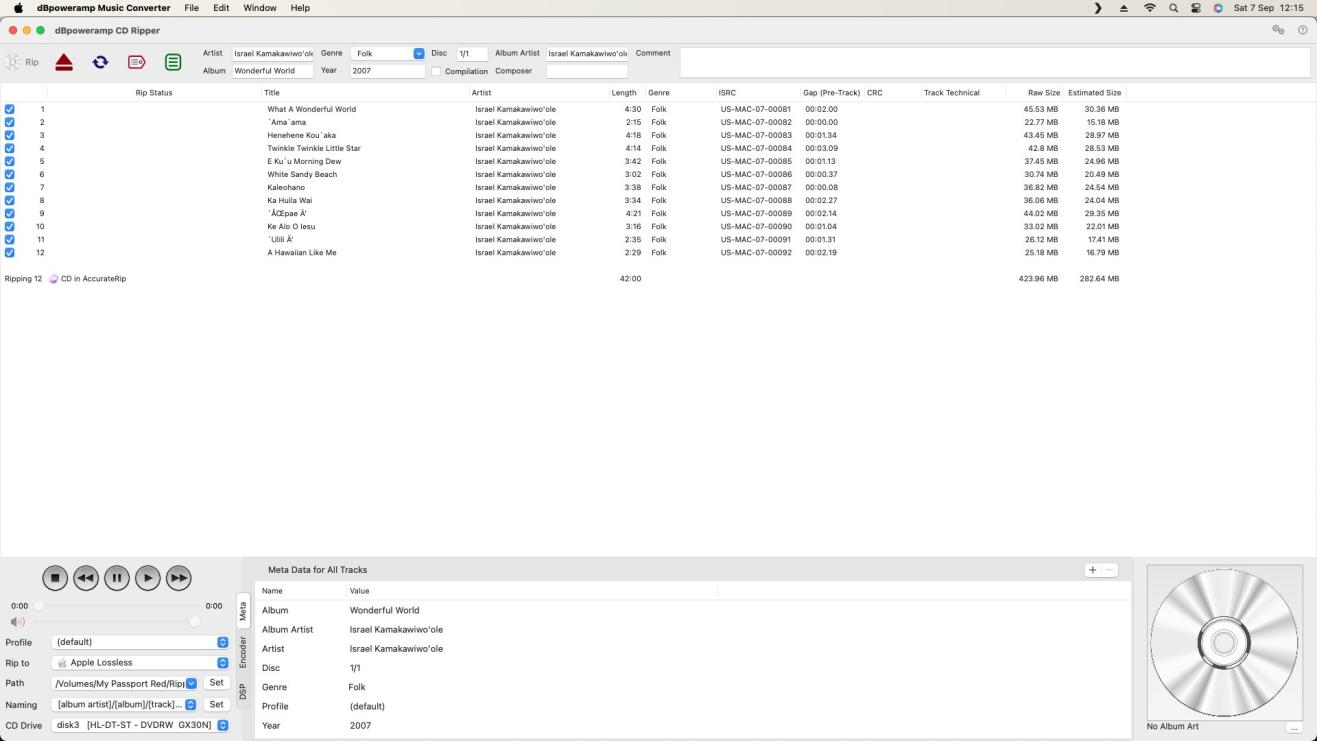
Task: Click the red tag metadata icon
Action: pyautogui.click(x=136, y=62)
